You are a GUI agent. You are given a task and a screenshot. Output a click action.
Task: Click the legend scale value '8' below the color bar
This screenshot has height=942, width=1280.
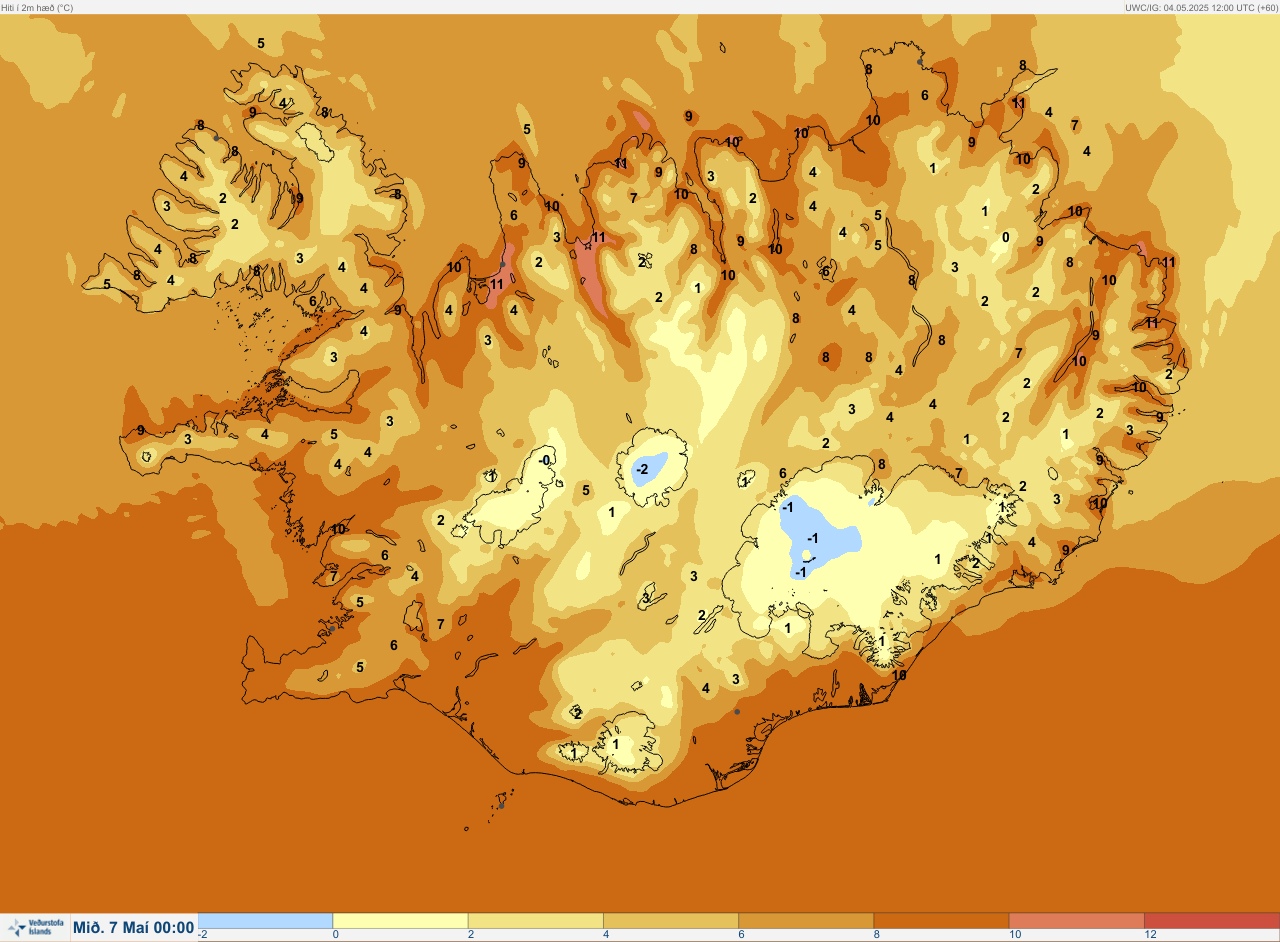pyautogui.click(x=877, y=935)
